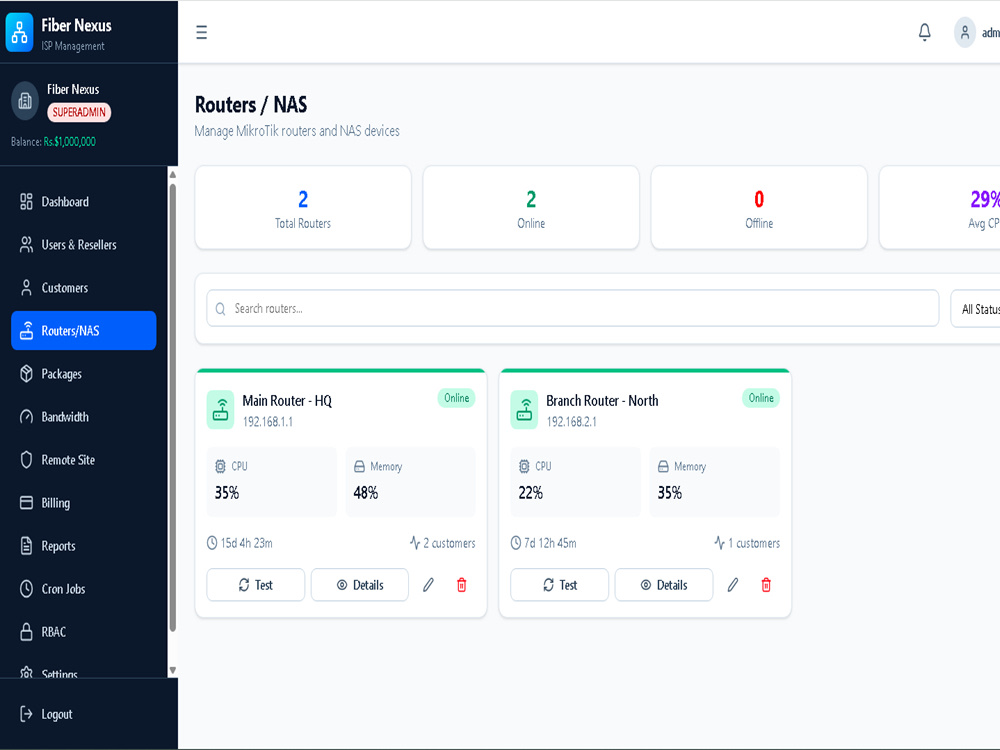Toggle sidebar with the hamburger menu icon
Screen dimensions: 1000x750
[202, 32]
